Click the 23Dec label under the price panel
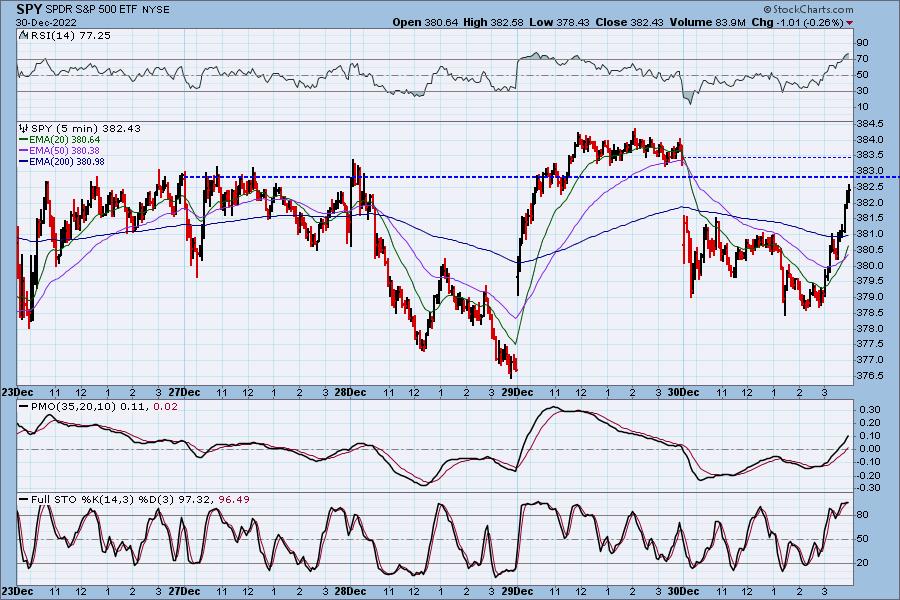Screen dimensions: 900x600 pyautogui.click(x=17, y=393)
